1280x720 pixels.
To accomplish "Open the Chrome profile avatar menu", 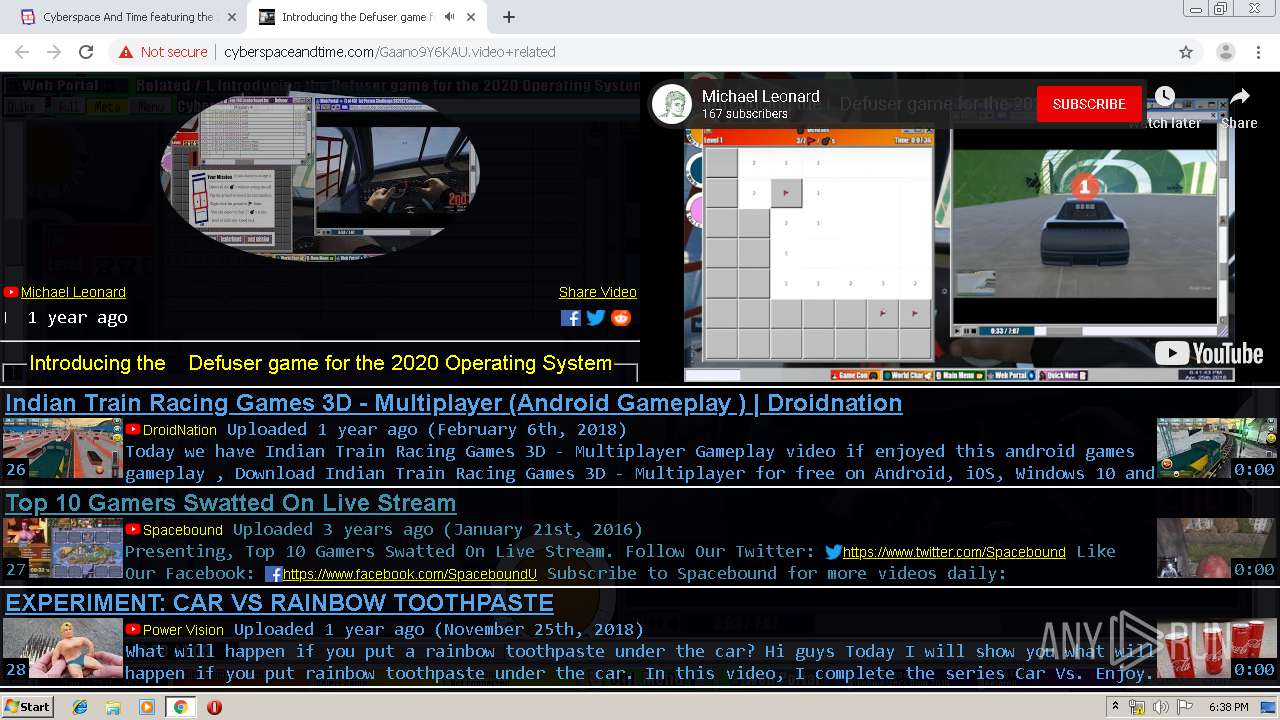I will [x=1225, y=52].
